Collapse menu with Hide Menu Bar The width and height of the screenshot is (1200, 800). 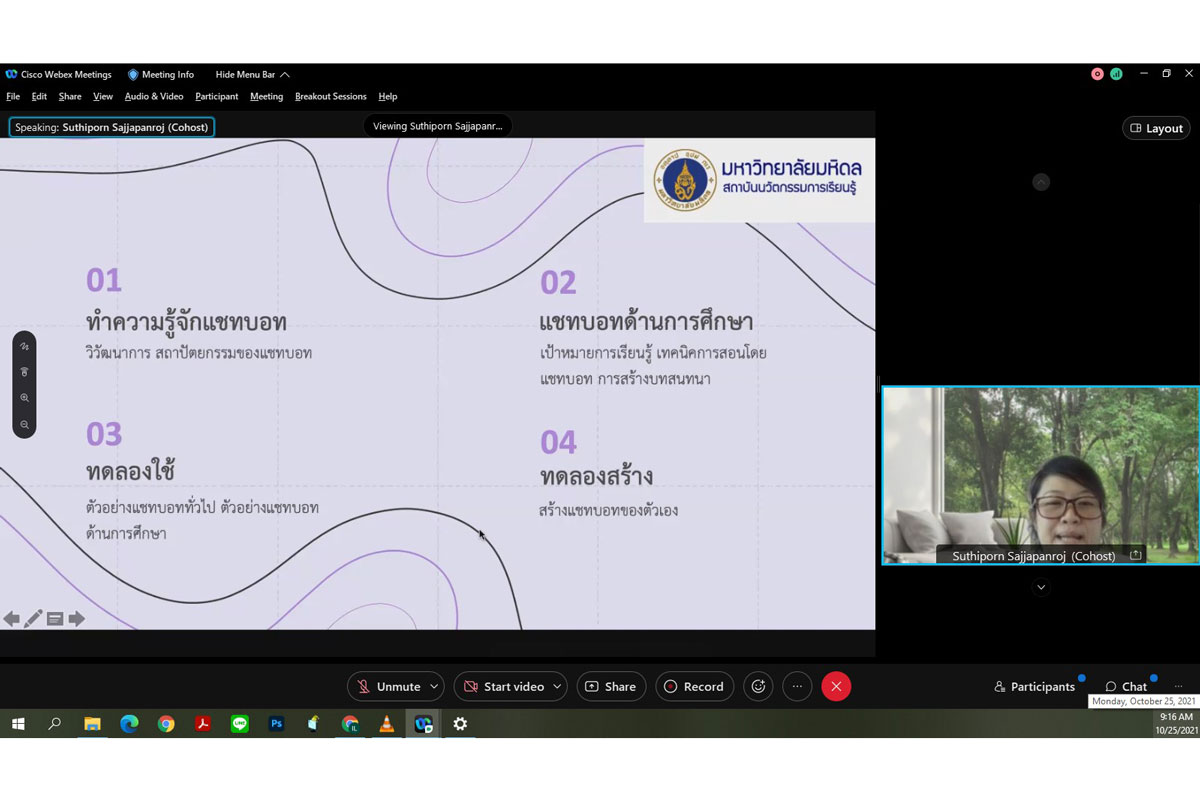click(x=252, y=75)
